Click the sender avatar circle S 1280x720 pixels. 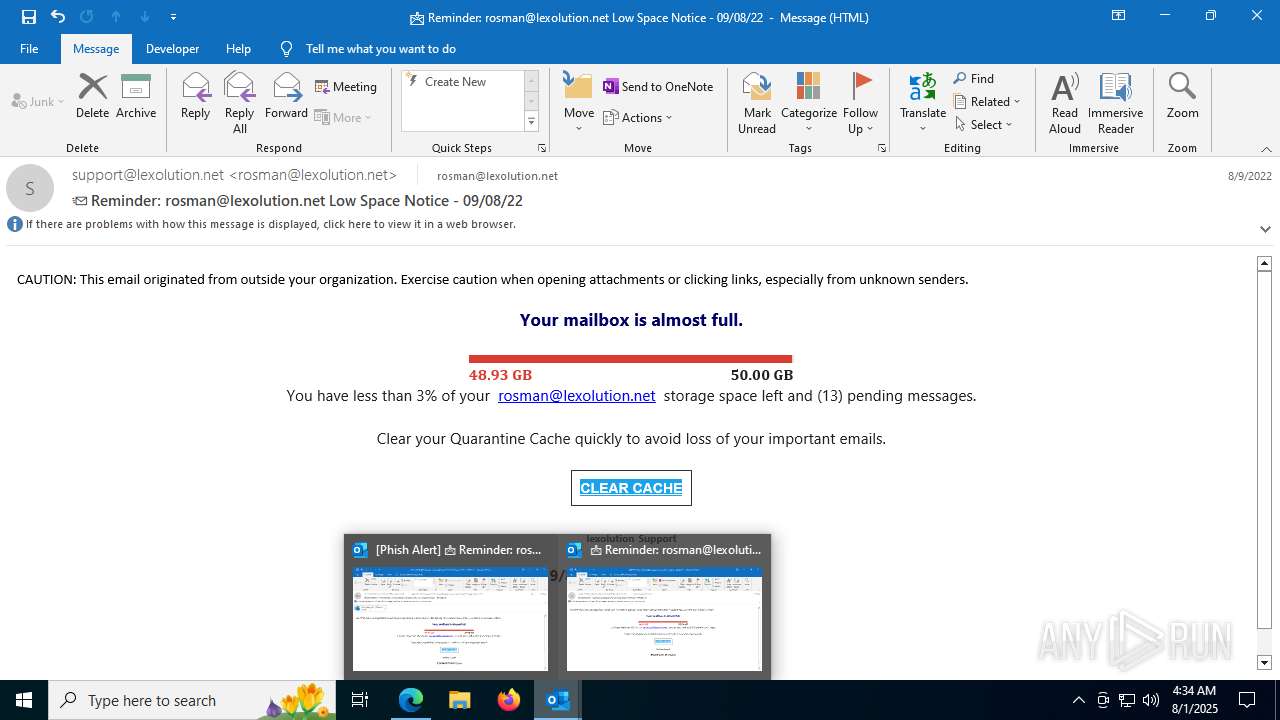(30, 188)
